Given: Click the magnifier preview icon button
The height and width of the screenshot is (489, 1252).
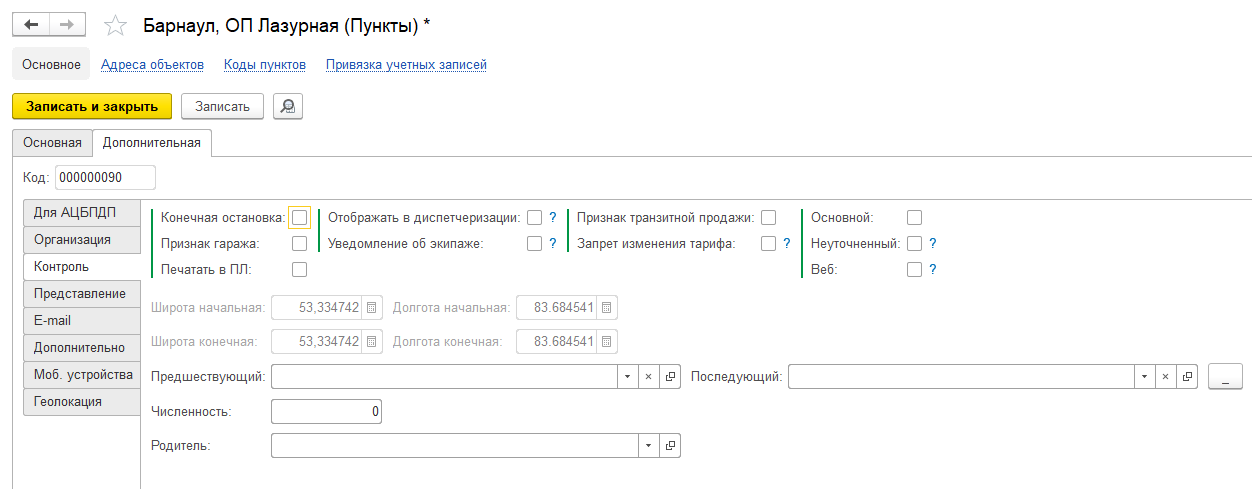Looking at the screenshot, I should pyautogui.click(x=288, y=106).
